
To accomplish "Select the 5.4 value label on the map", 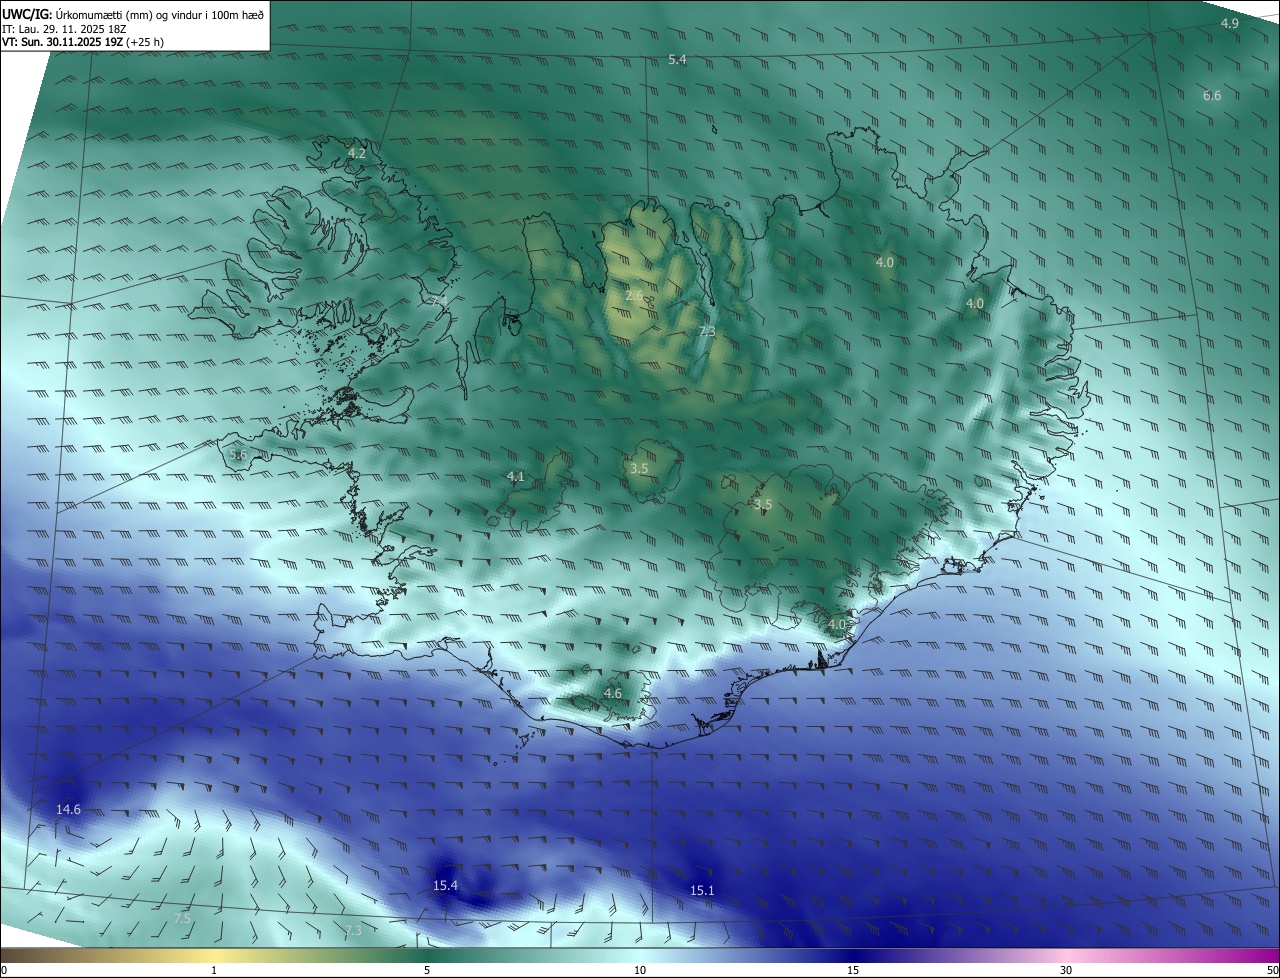I will click(677, 60).
